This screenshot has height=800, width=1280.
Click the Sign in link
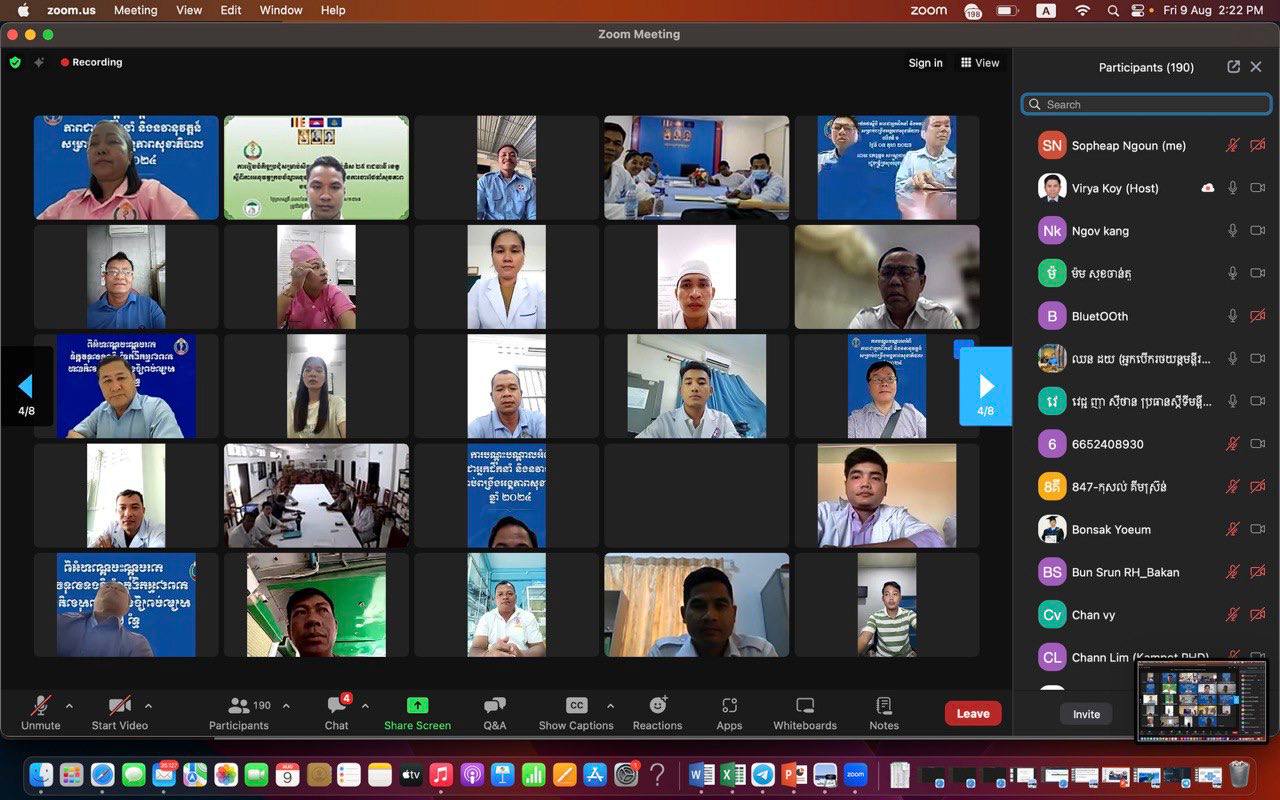925,62
